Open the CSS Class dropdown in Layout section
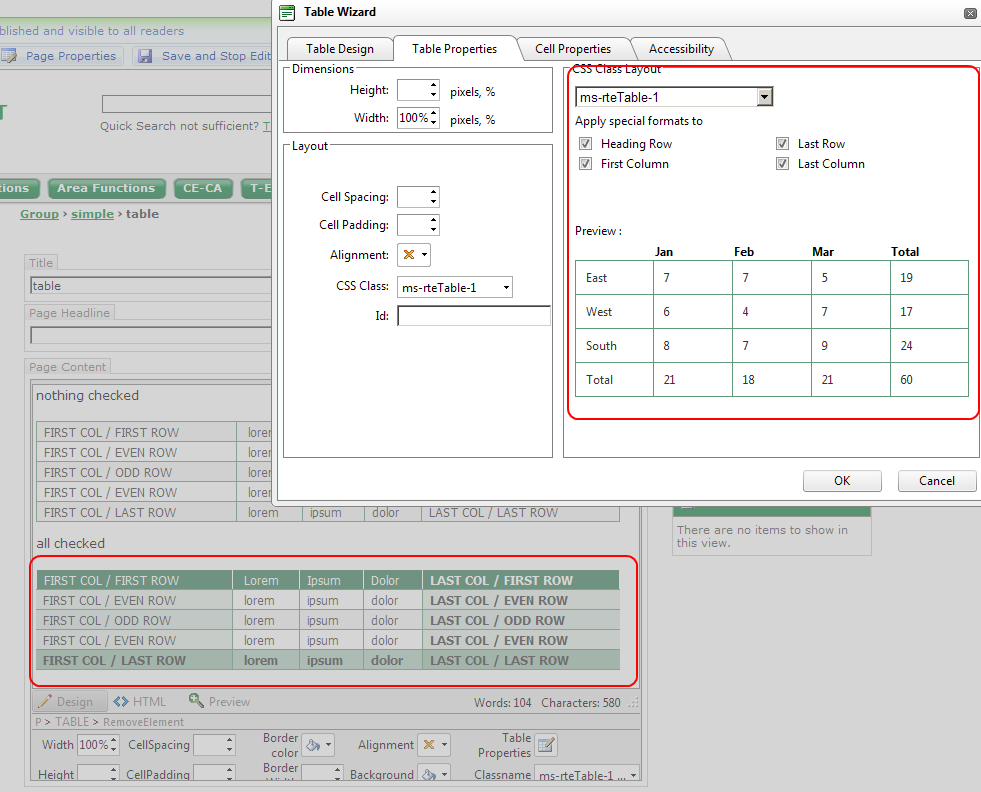This screenshot has height=792, width=981. point(506,288)
